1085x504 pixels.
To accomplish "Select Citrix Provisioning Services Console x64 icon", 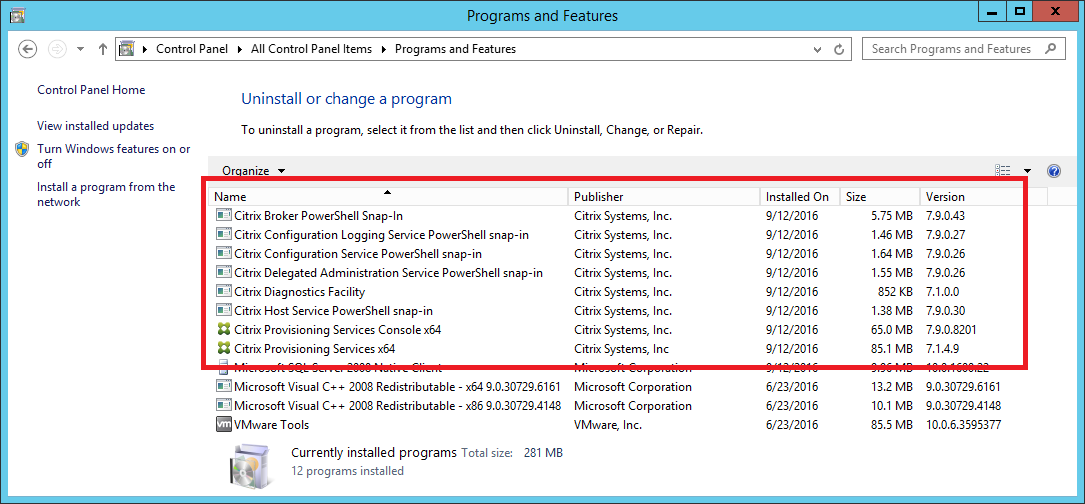I will click(x=223, y=330).
